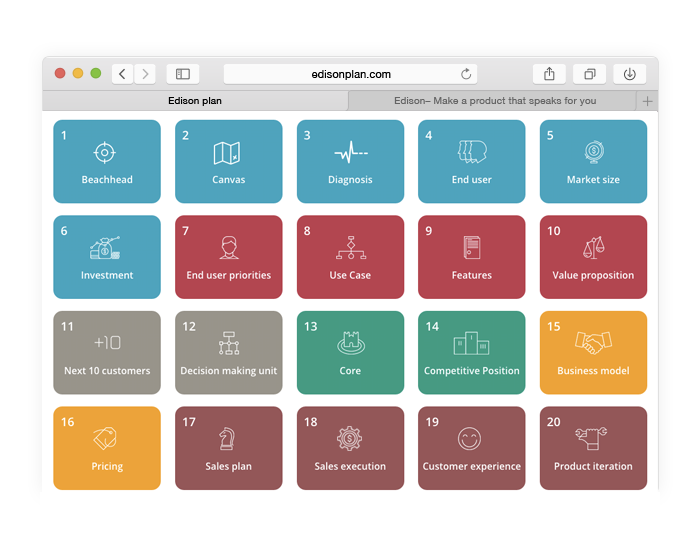
Task: Click the Value proposition label text
Action: 593,275
